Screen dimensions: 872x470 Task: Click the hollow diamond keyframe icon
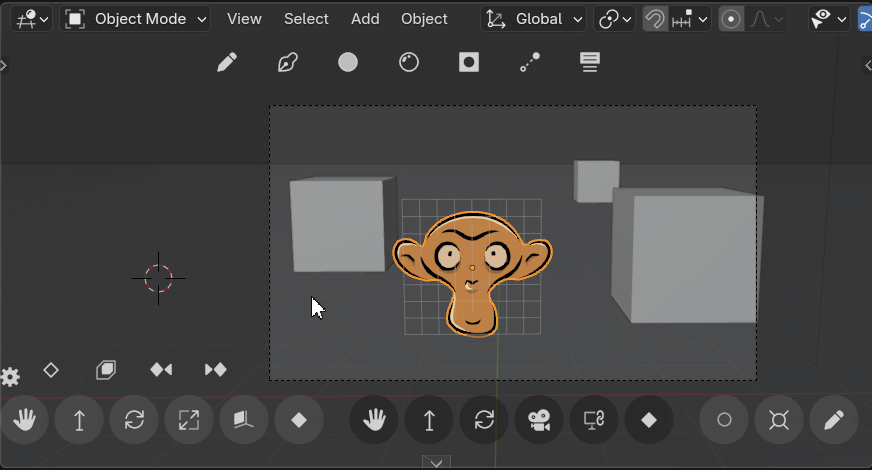click(51, 370)
